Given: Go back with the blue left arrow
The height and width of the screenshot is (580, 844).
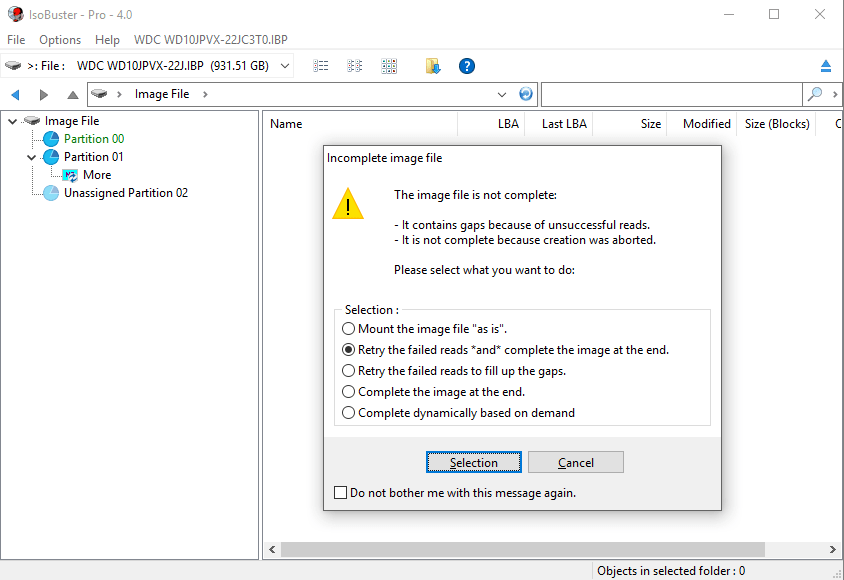Looking at the screenshot, I should tap(16, 95).
